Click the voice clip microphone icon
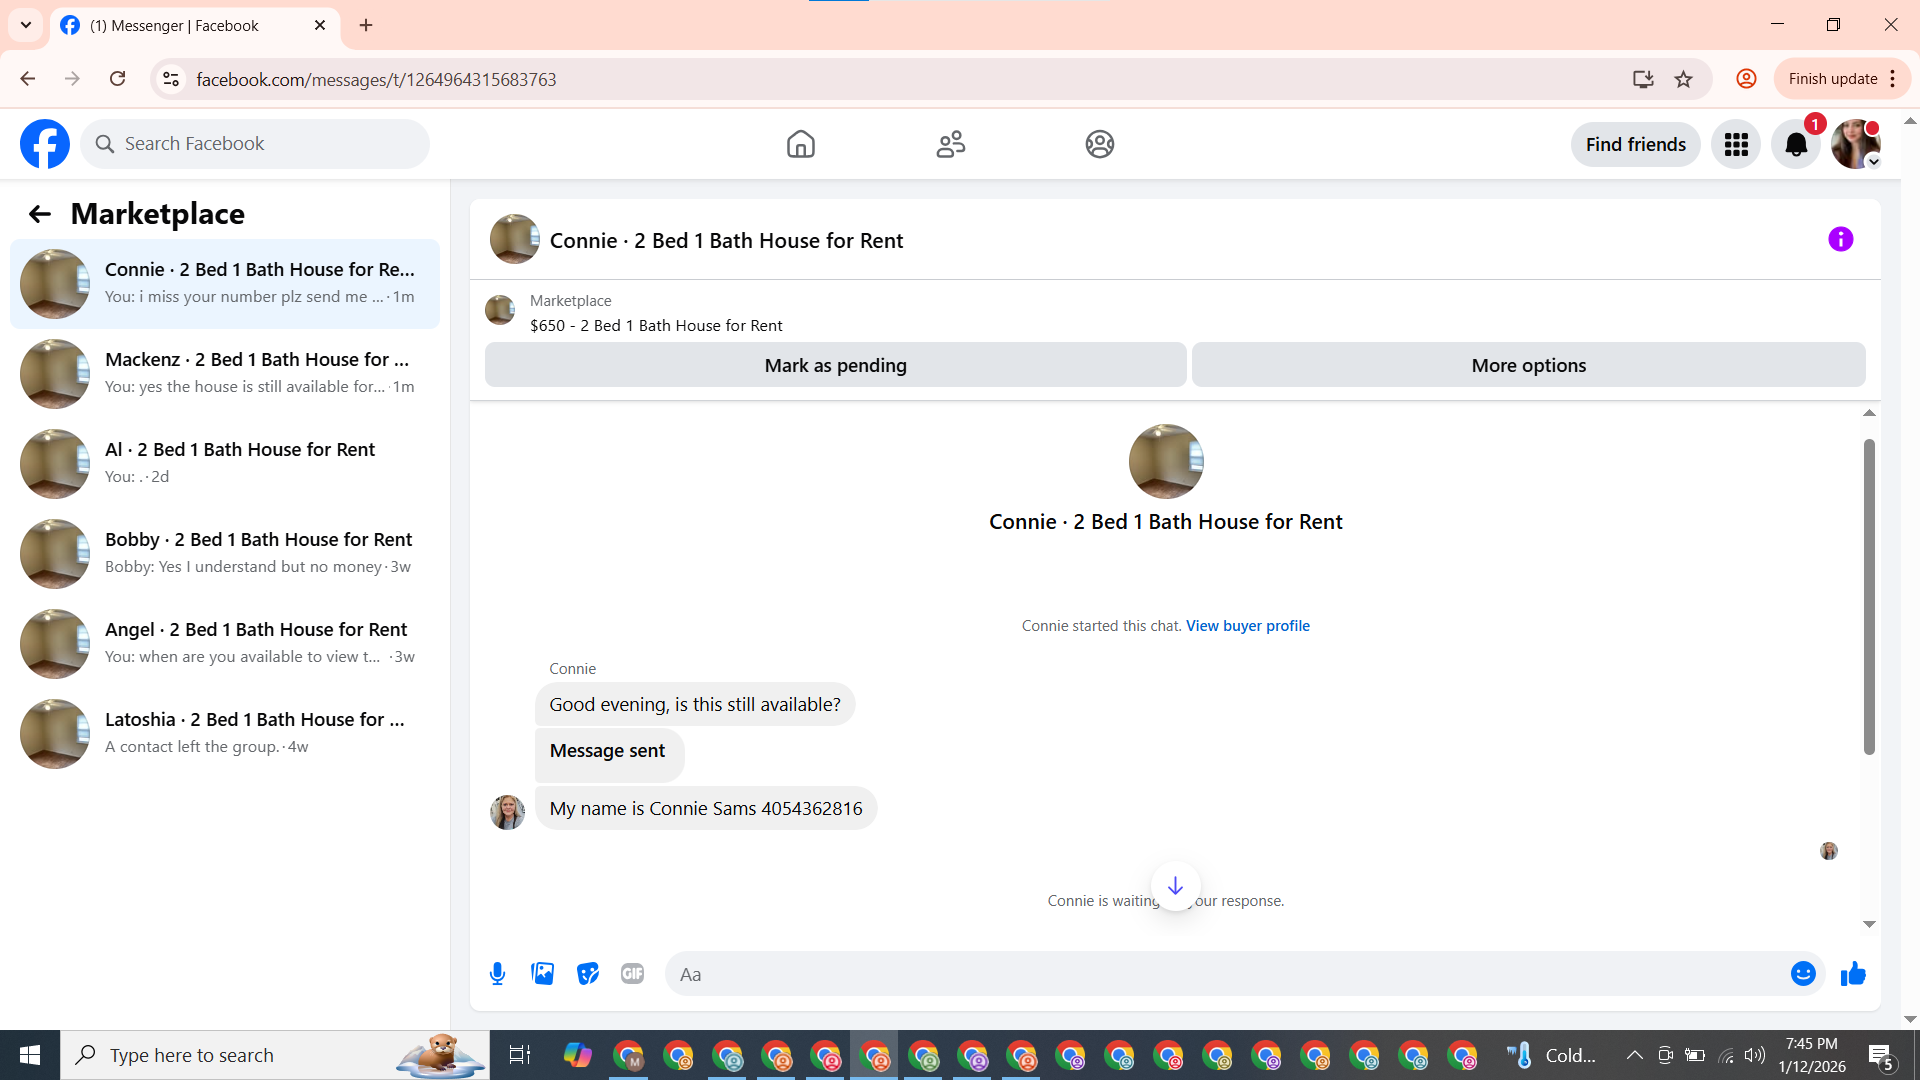 click(x=497, y=974)
